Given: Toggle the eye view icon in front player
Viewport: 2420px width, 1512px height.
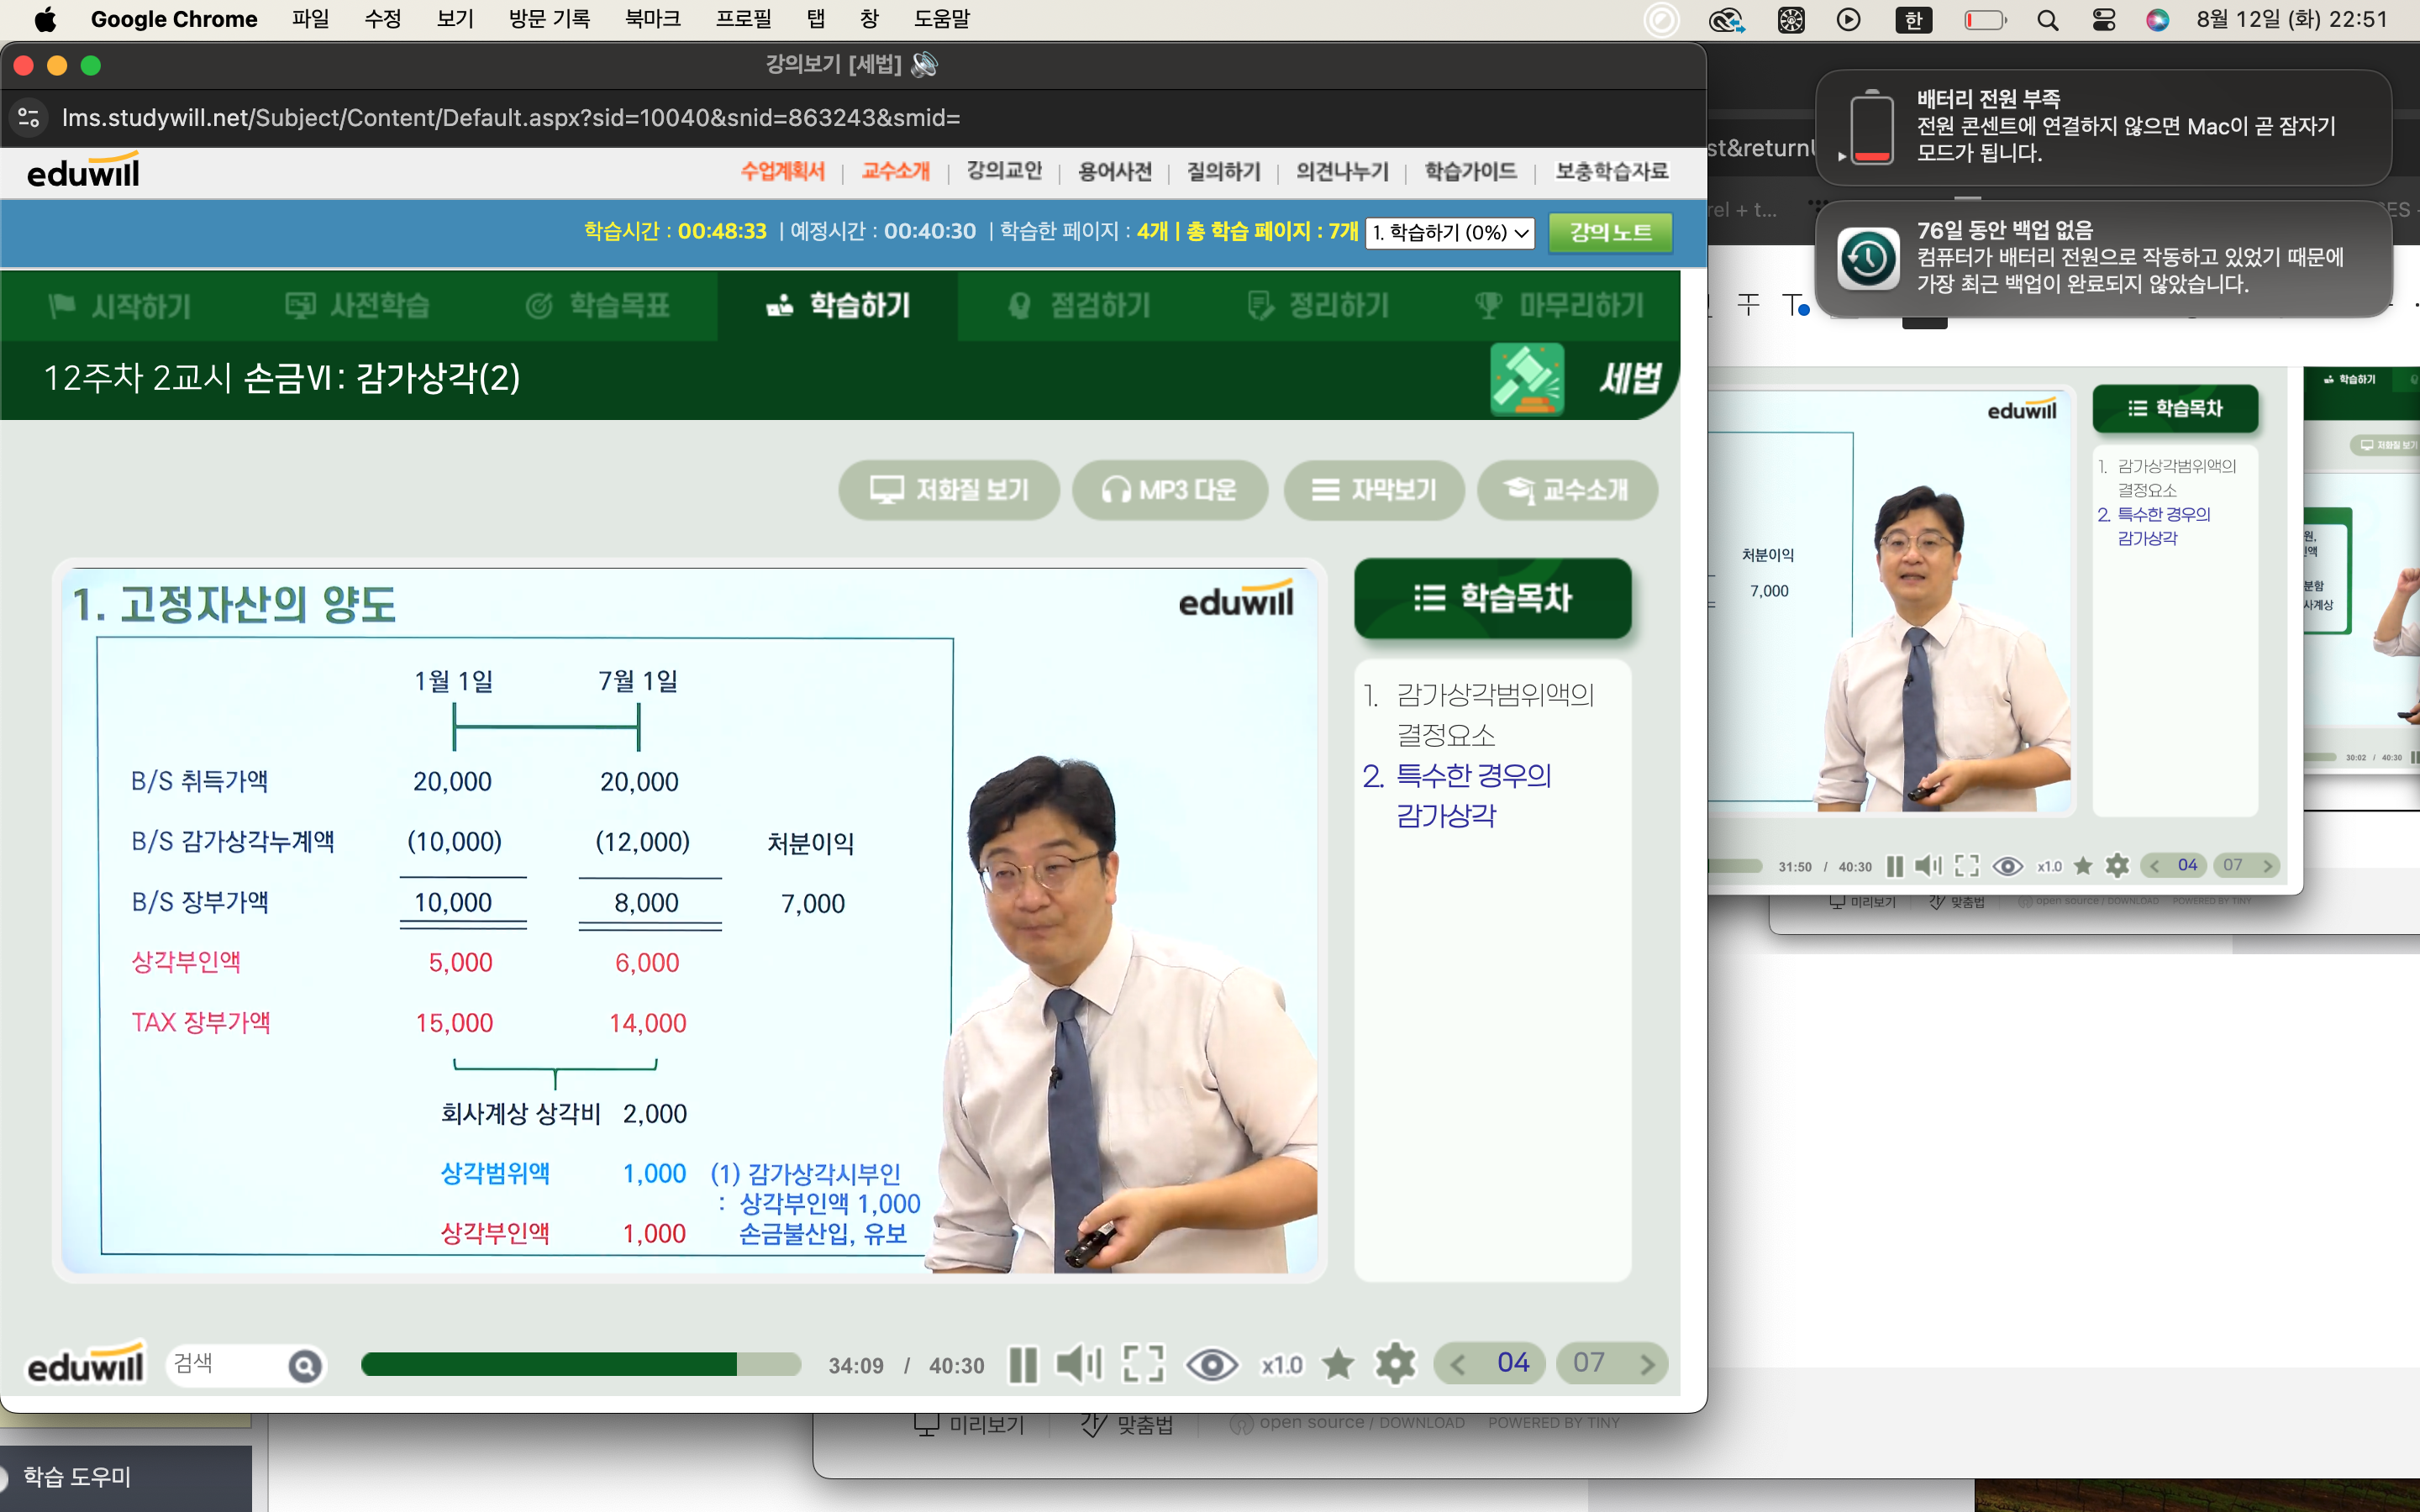Looking at the screenshot, I should [1212, 1365].
